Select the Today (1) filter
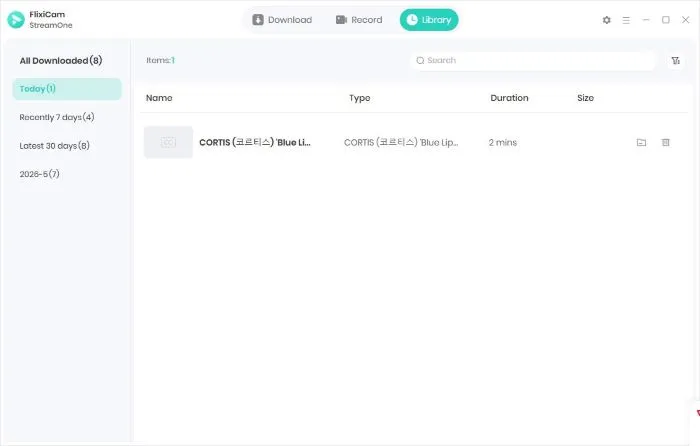700x446 pixels. pos(67,89)
